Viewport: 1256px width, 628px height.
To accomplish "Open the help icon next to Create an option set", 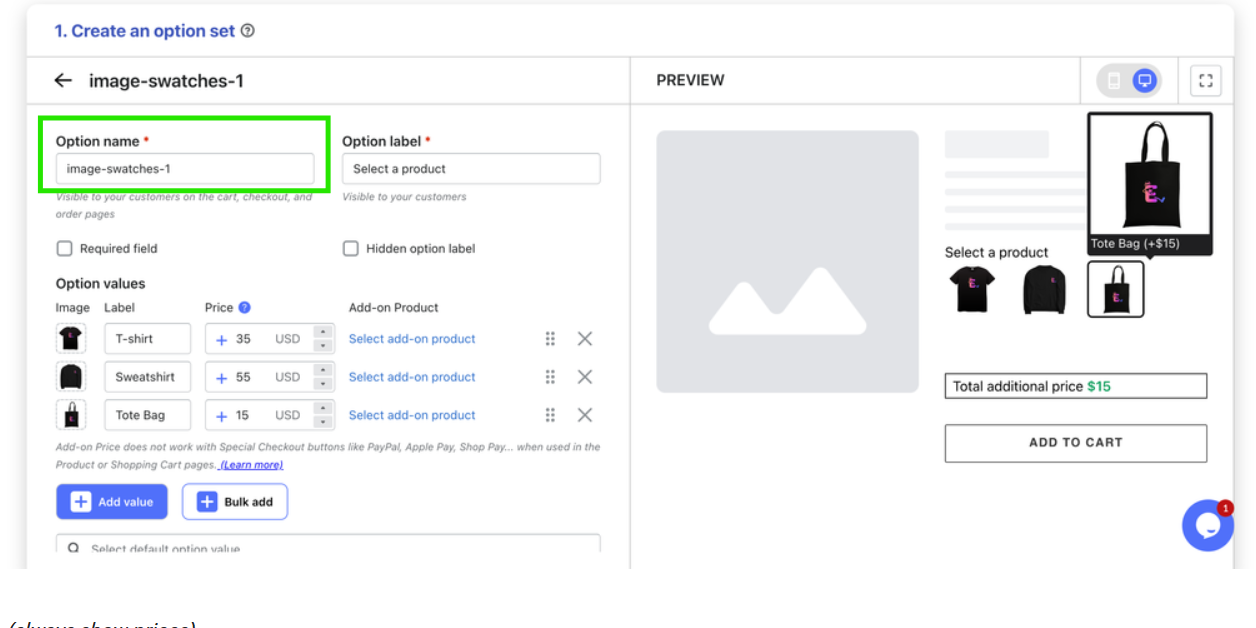I will point(248,31).
